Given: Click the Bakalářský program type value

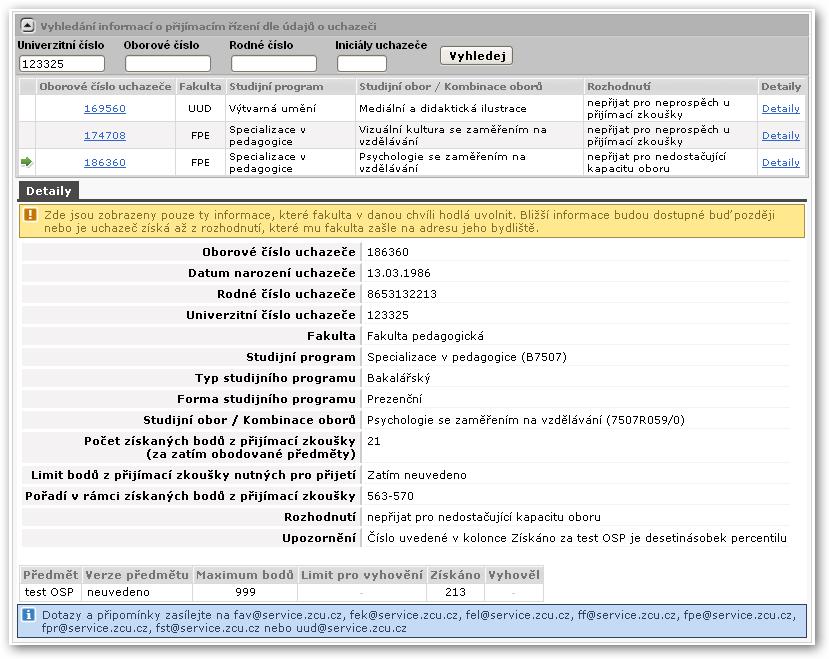Looking at the screenshot, I should tap(399, 378).
